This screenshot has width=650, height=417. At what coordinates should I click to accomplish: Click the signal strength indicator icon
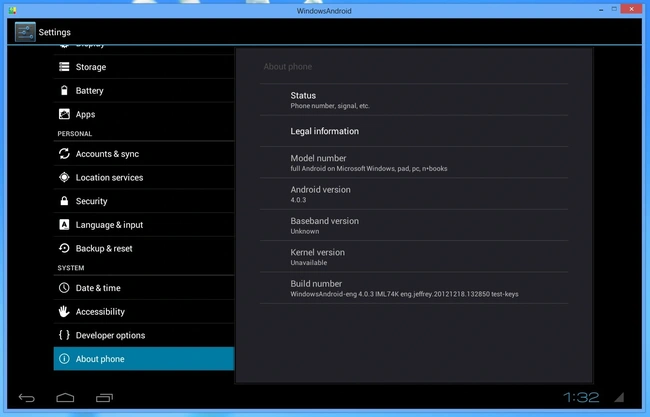[619, 398]
